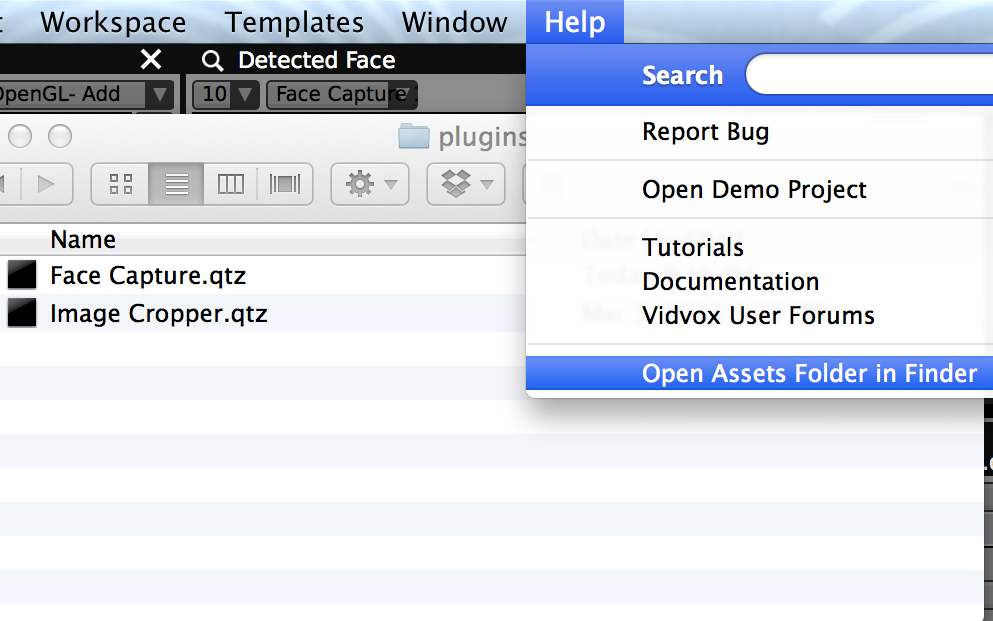Open the Workspace menu
Screen dimensions: 993x621
pos(113,23)
